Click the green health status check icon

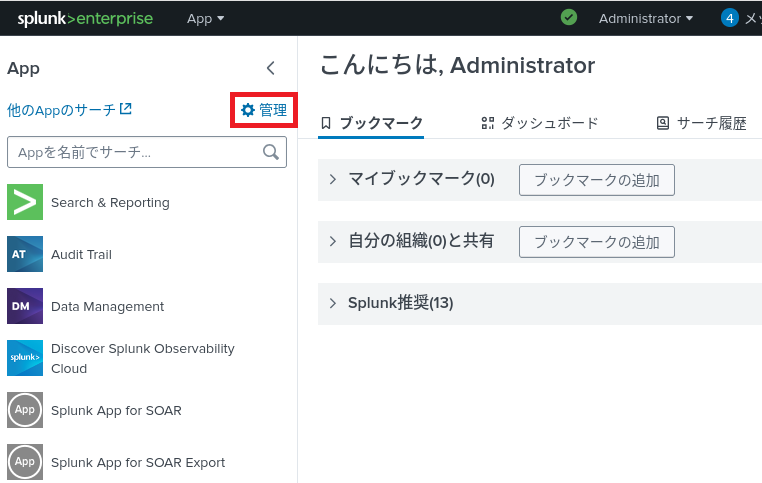pos(569,18)
